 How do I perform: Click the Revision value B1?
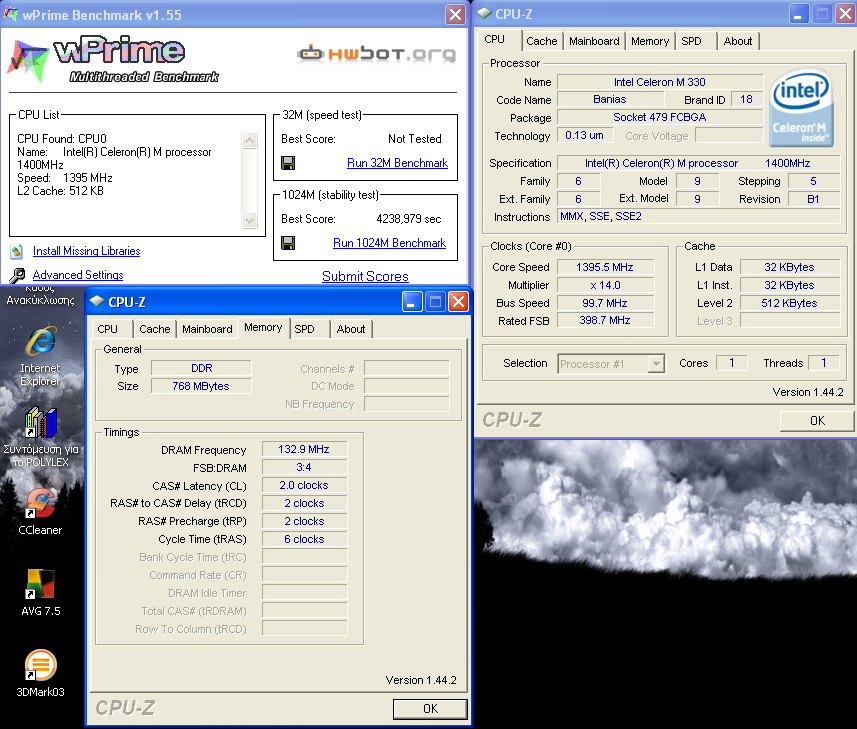(813, 199)
